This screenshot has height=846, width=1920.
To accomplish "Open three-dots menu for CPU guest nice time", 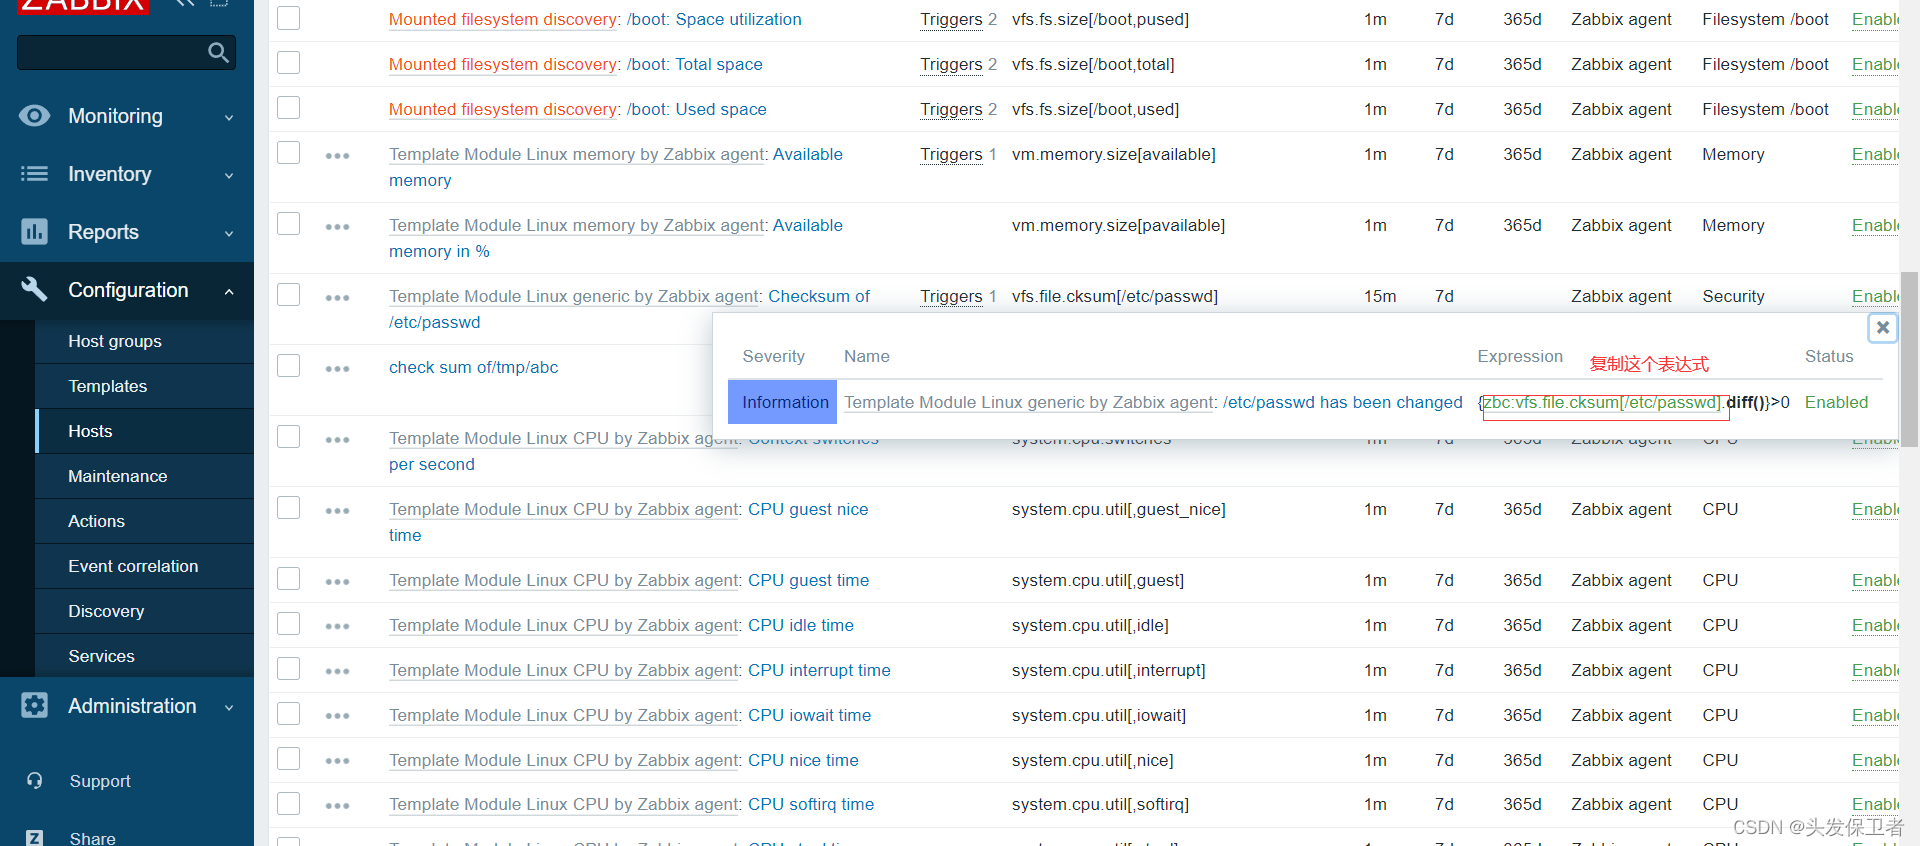I will click(337, 511).
